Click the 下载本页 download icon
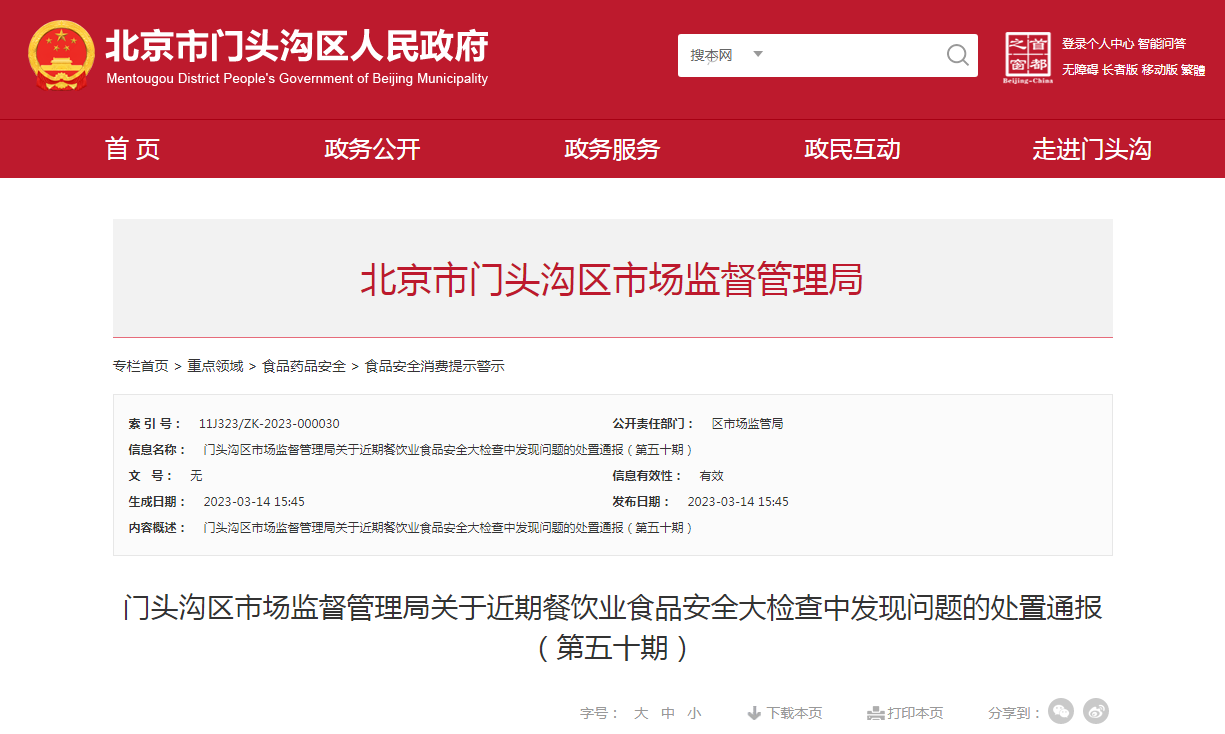 pyautogui.click(x=754, y=713)
